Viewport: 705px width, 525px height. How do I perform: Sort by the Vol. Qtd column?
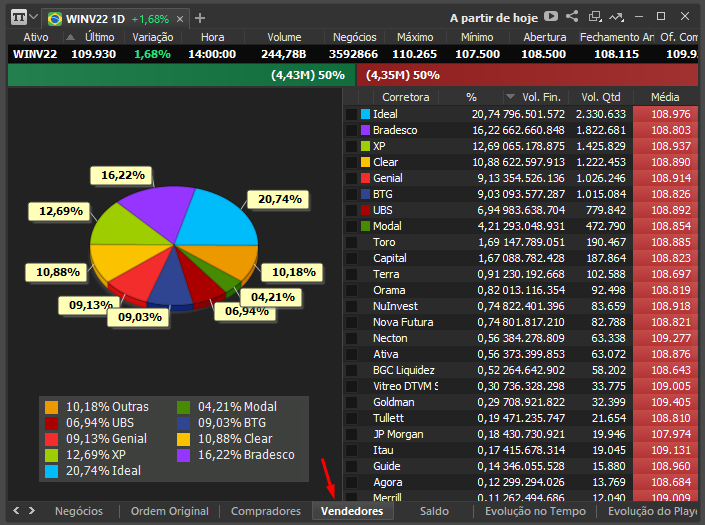point(601,97)
